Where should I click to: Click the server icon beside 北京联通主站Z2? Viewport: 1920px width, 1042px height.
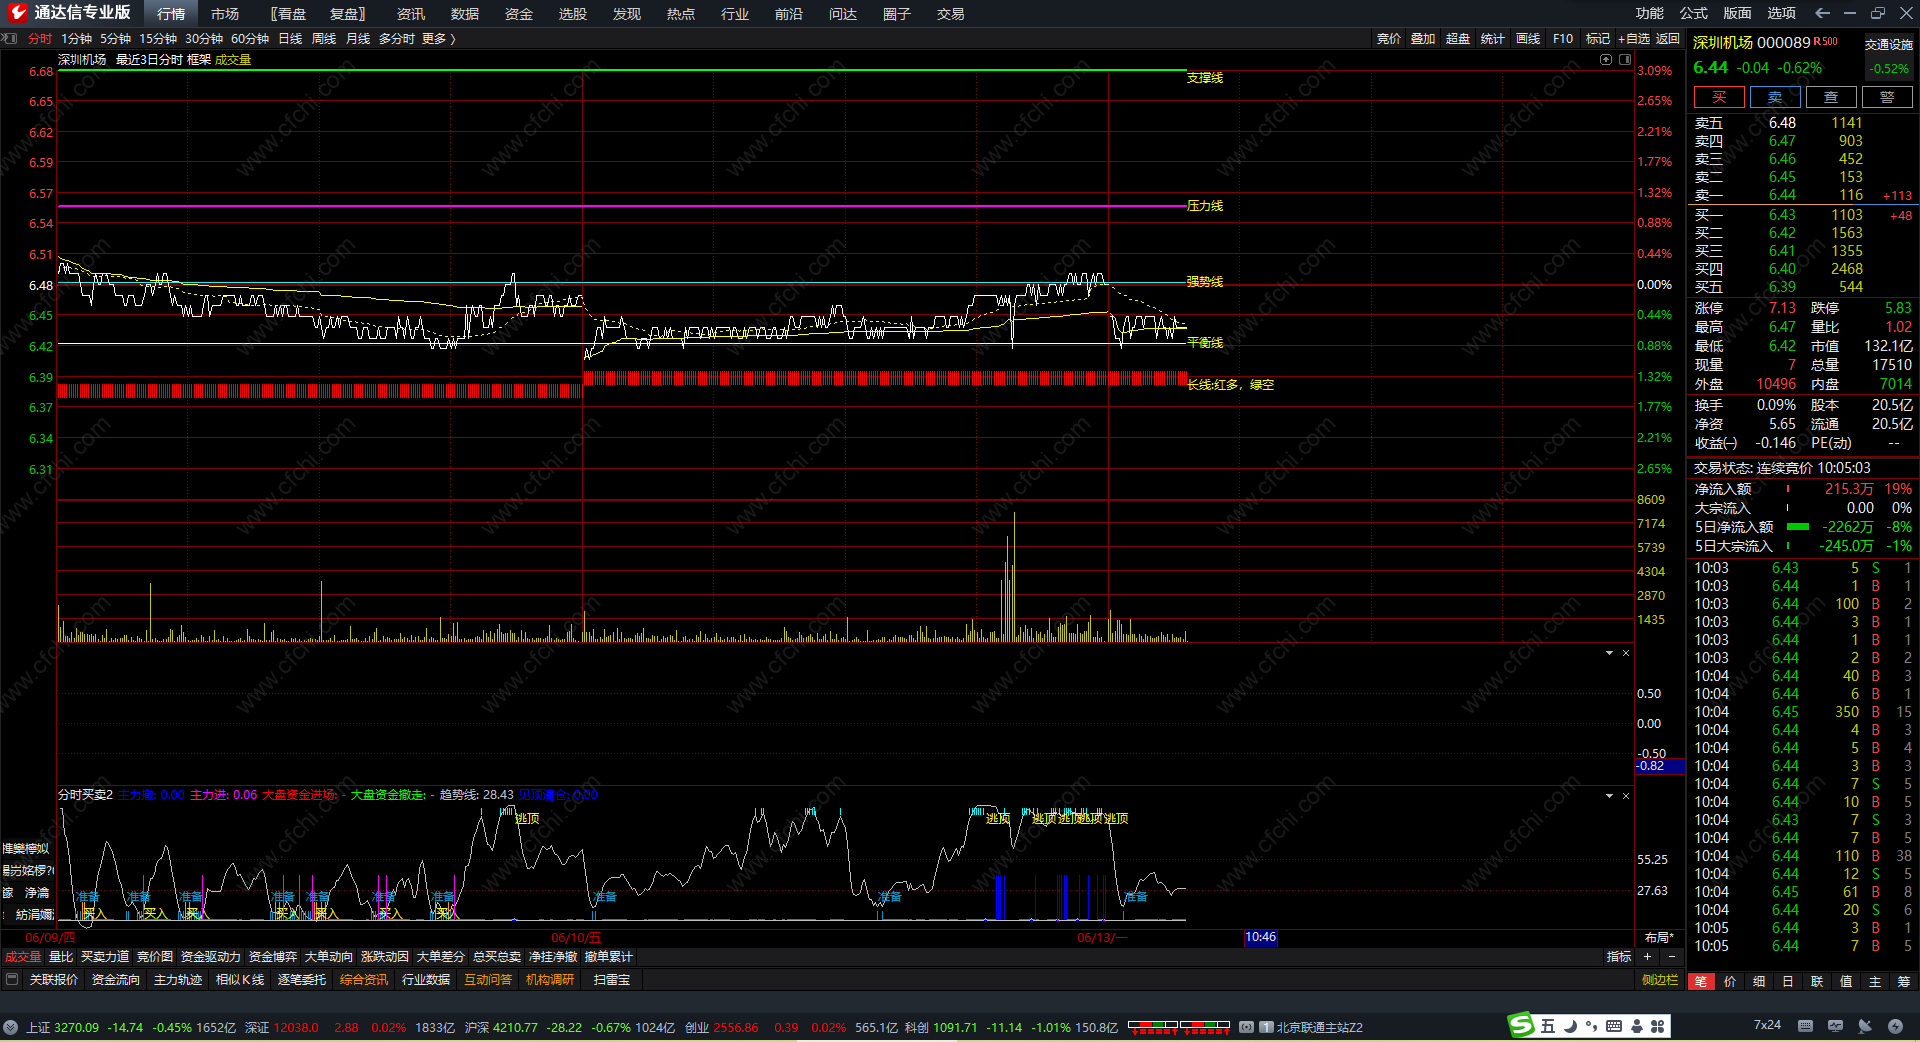(x=1266, y=1027)
